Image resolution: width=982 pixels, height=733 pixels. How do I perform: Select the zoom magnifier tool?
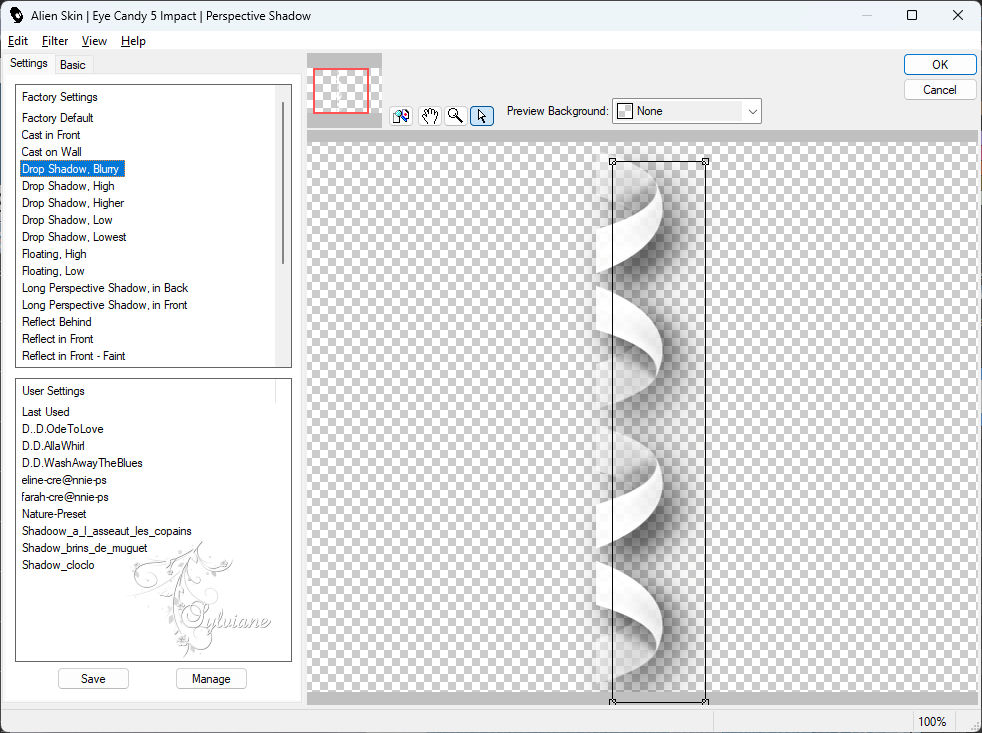456,116
